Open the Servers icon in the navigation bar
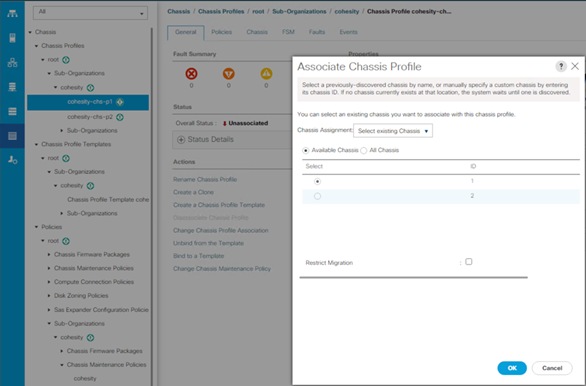The width and height of the screenshot is (586, 386). 12,38
